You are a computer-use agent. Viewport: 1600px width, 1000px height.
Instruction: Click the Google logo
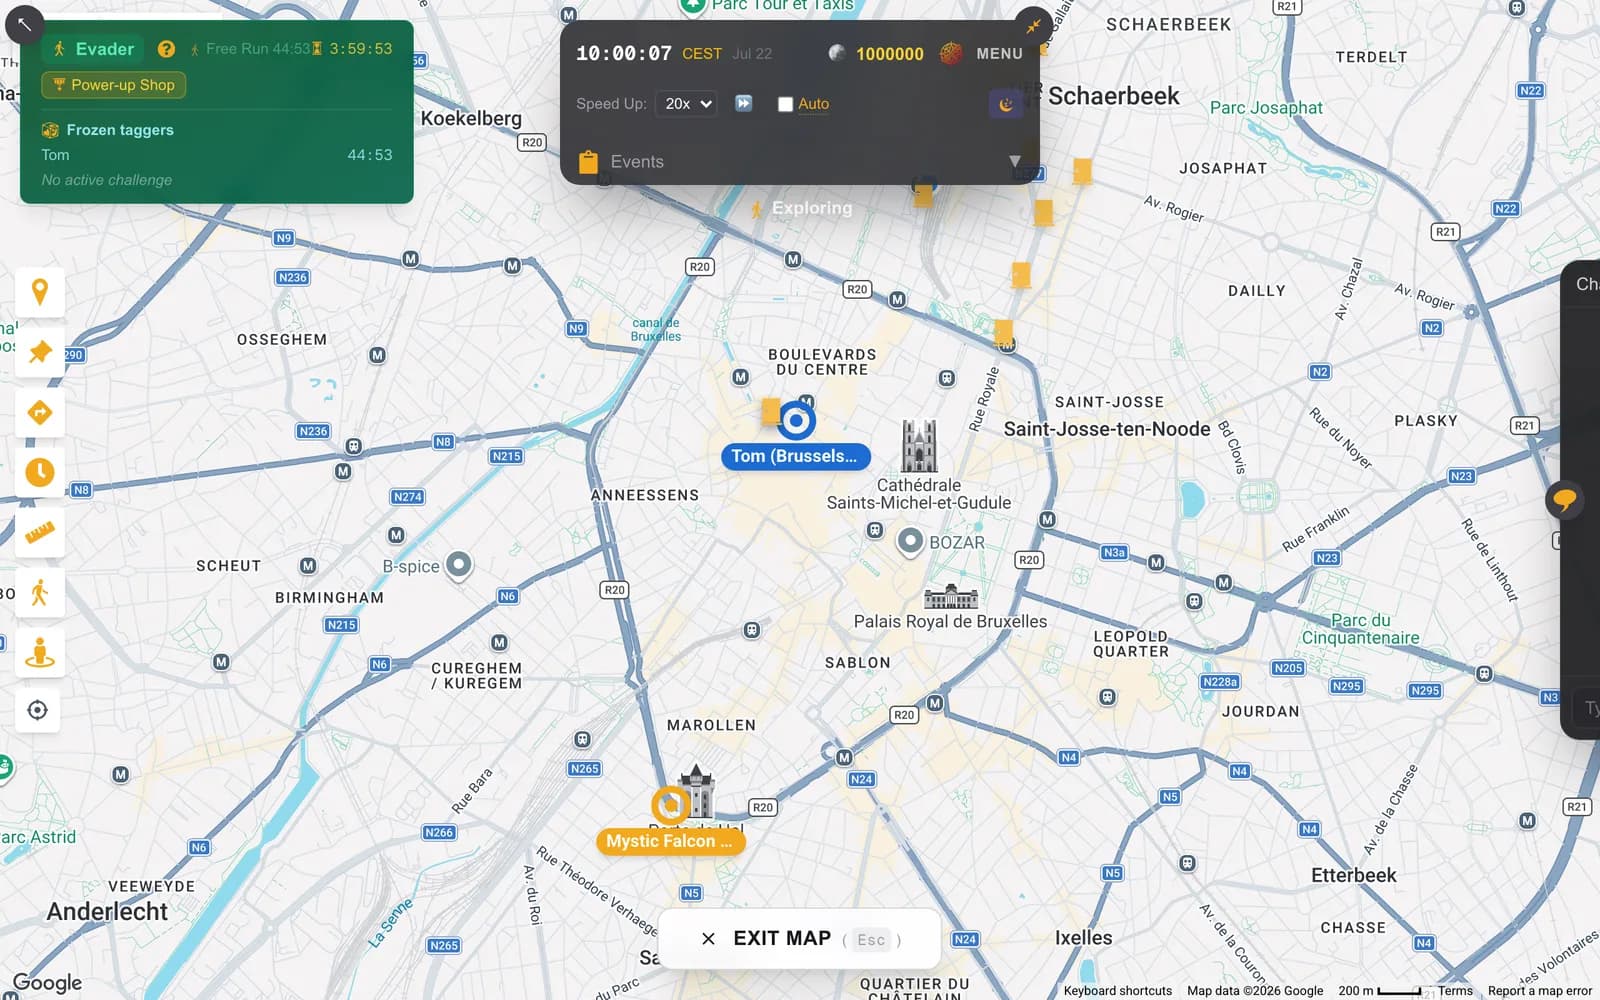coord(47,983)
